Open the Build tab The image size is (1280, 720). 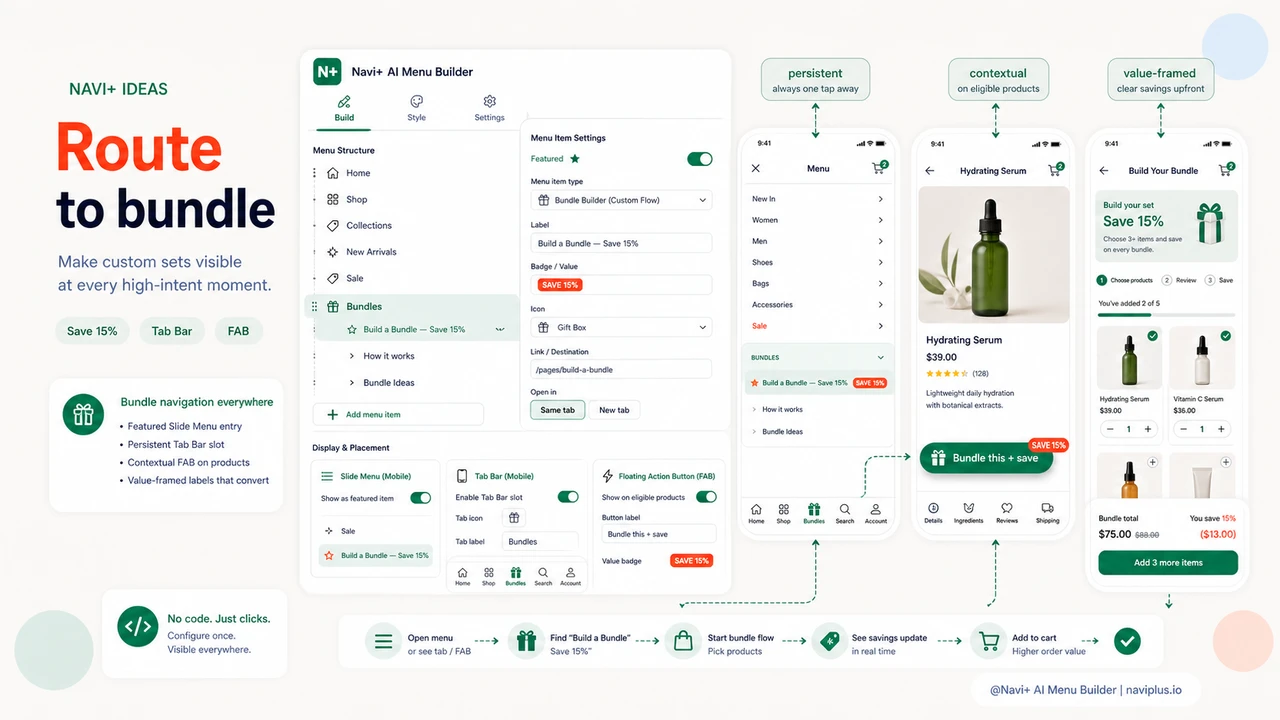[344, 109]
